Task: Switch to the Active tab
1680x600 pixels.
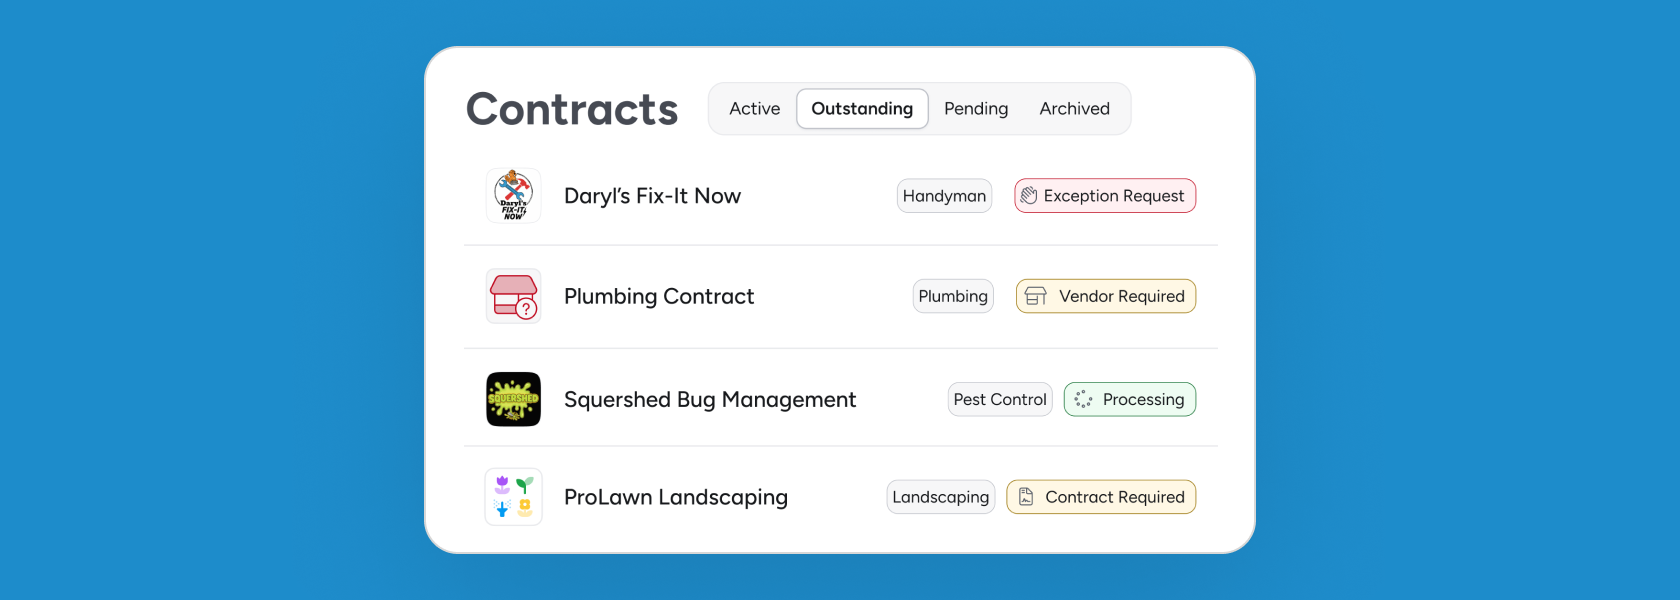Action: point(754,109)
